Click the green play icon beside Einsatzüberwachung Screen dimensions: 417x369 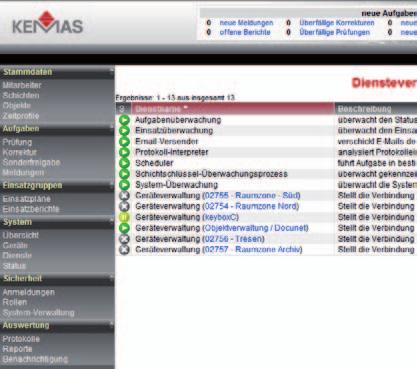[124, 131]
